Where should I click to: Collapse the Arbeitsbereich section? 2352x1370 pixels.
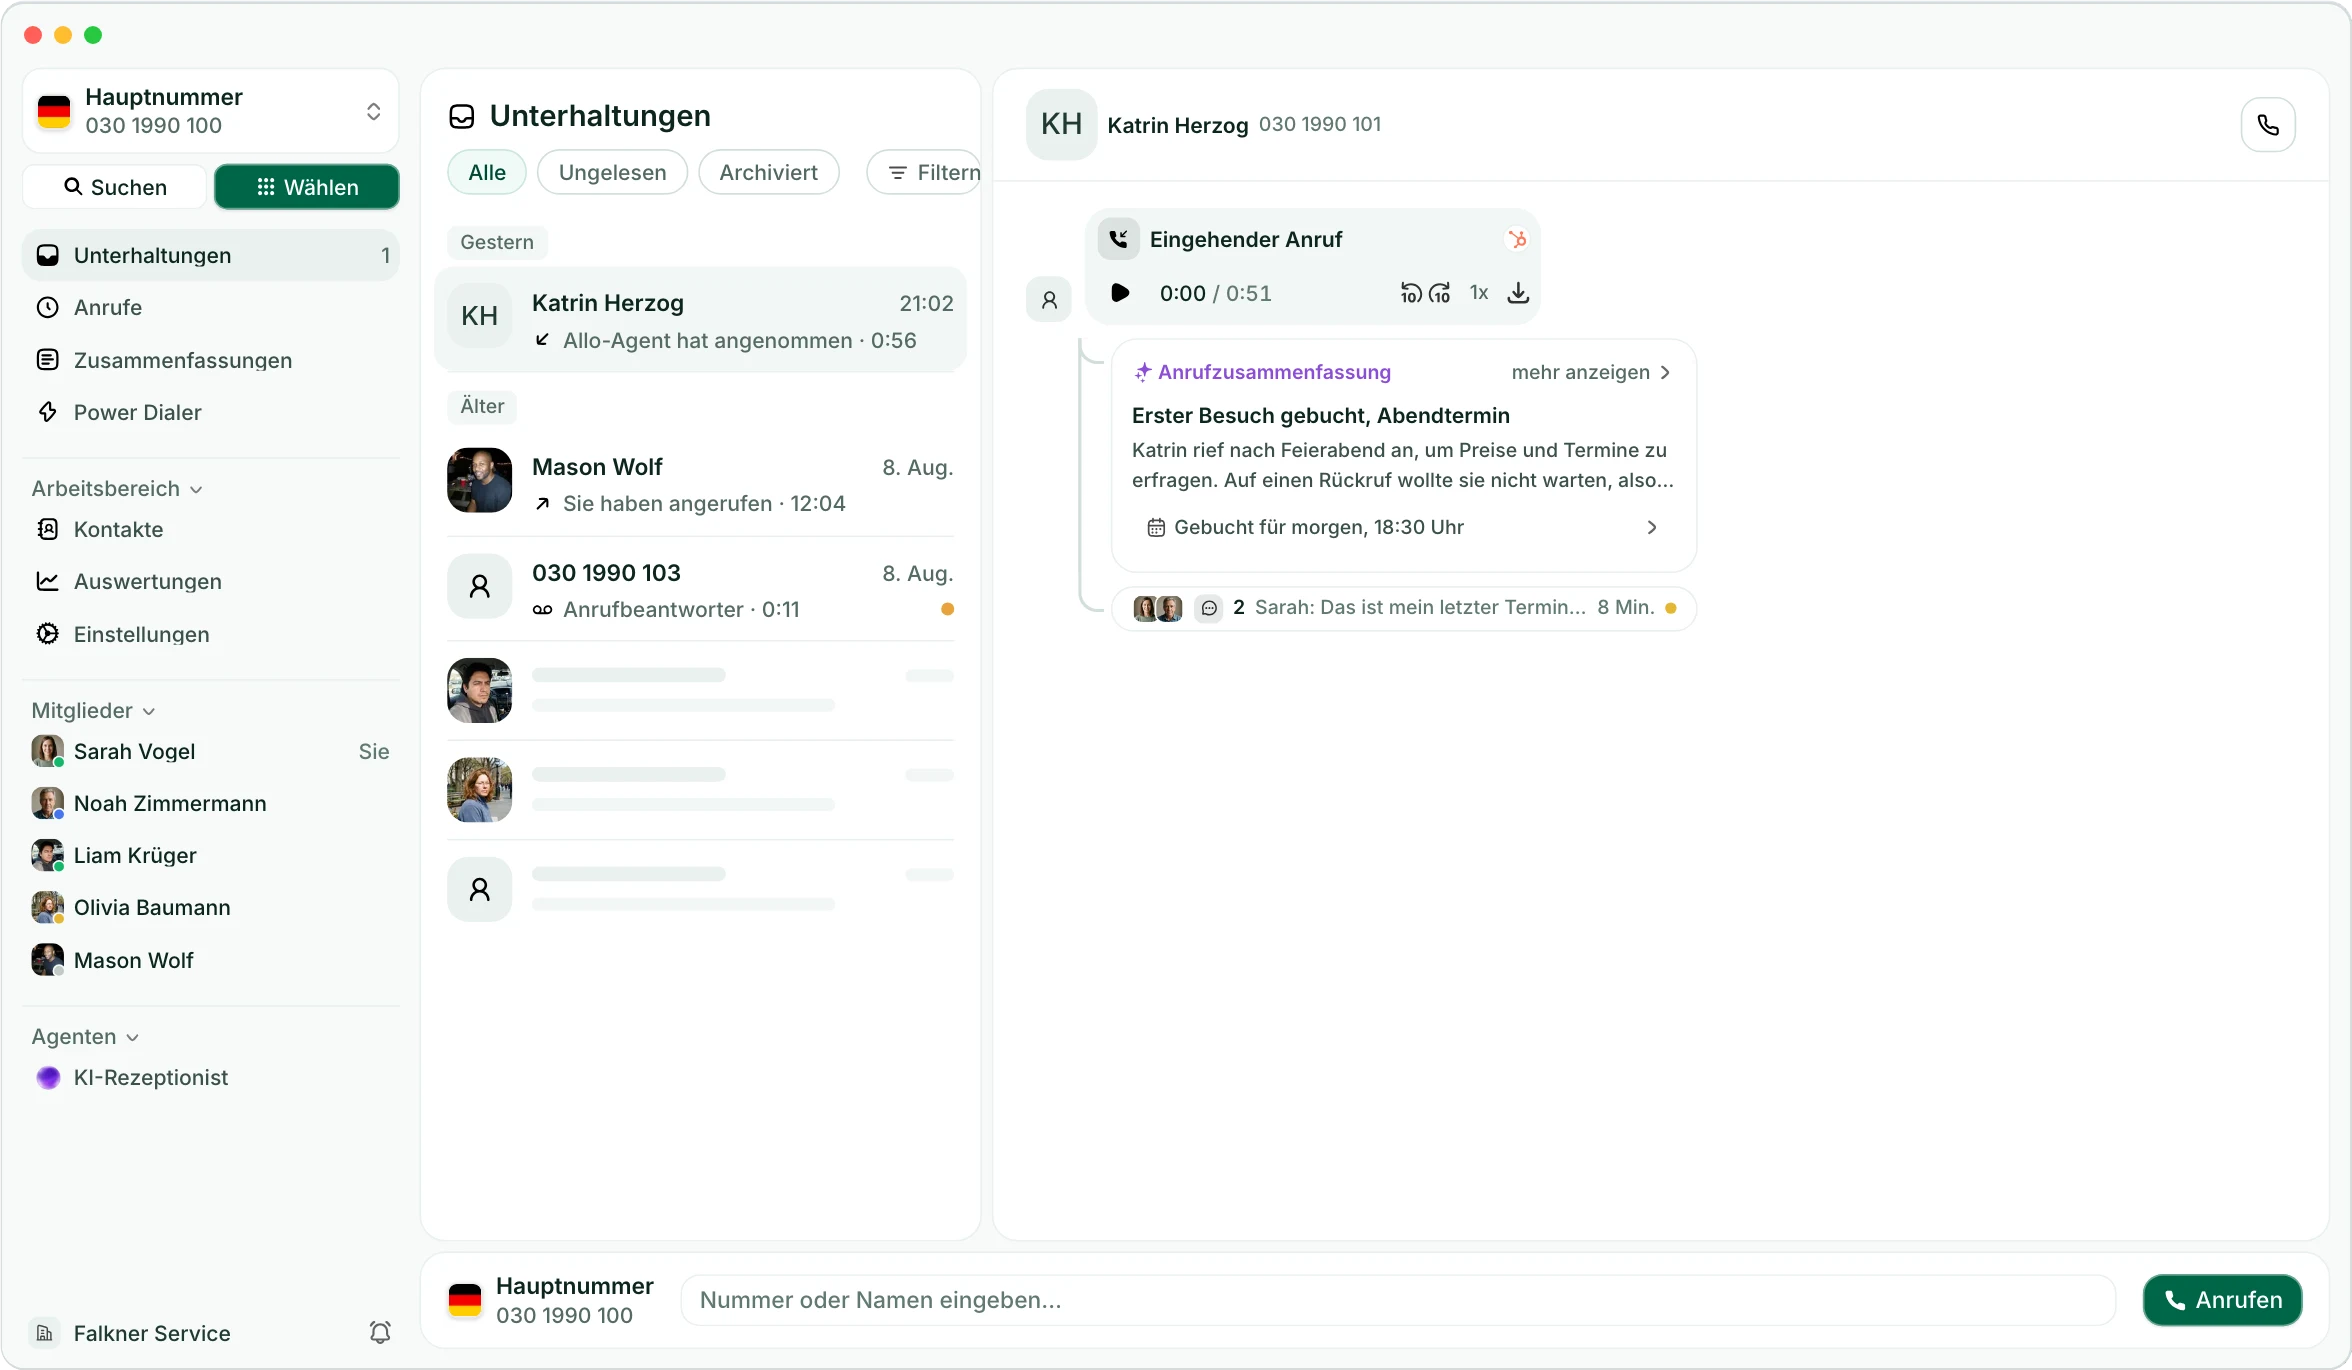117,488
